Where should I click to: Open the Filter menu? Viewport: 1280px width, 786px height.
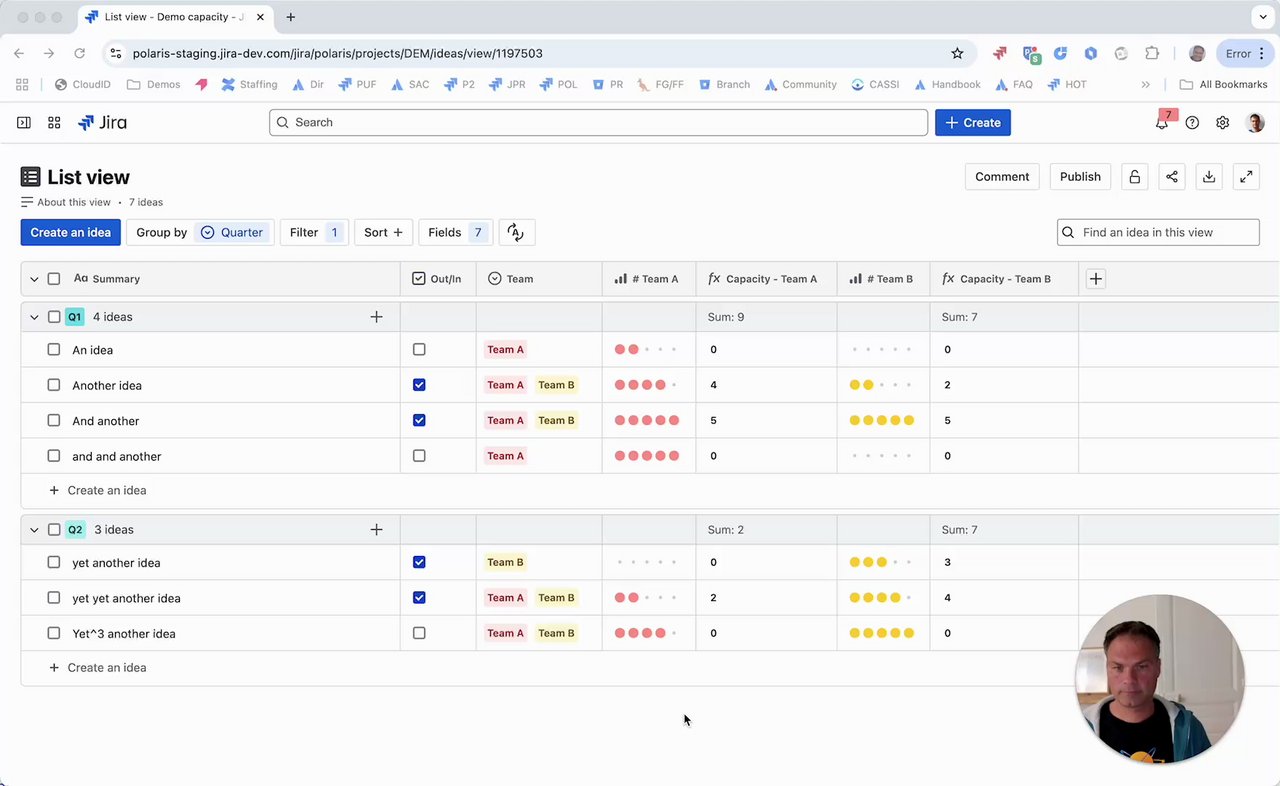314,232
